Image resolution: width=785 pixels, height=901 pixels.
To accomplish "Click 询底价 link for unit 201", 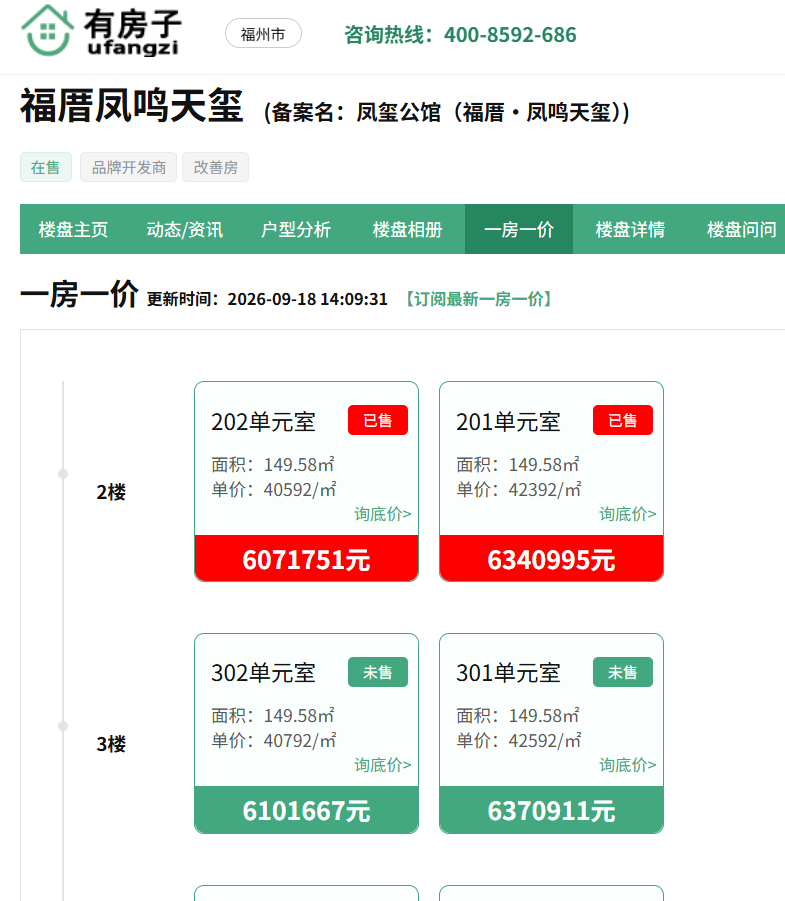I will click(x=628, y=514).
